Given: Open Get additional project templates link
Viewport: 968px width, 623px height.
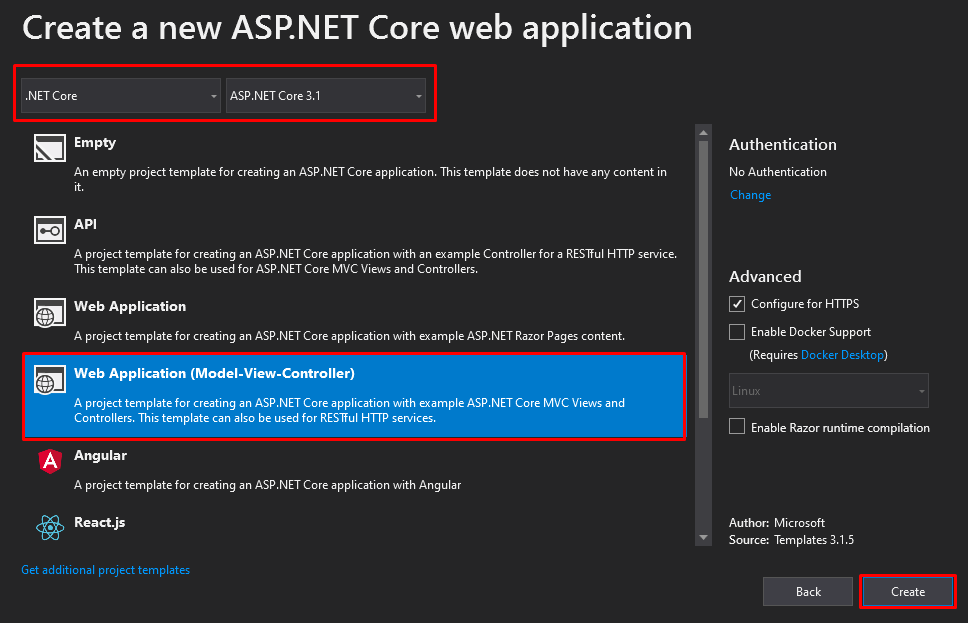Looking at the screenshot, I should coord(106,570).
